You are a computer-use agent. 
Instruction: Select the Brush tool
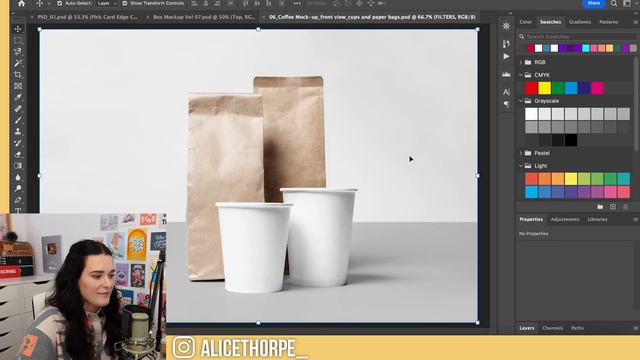(18, 120)
